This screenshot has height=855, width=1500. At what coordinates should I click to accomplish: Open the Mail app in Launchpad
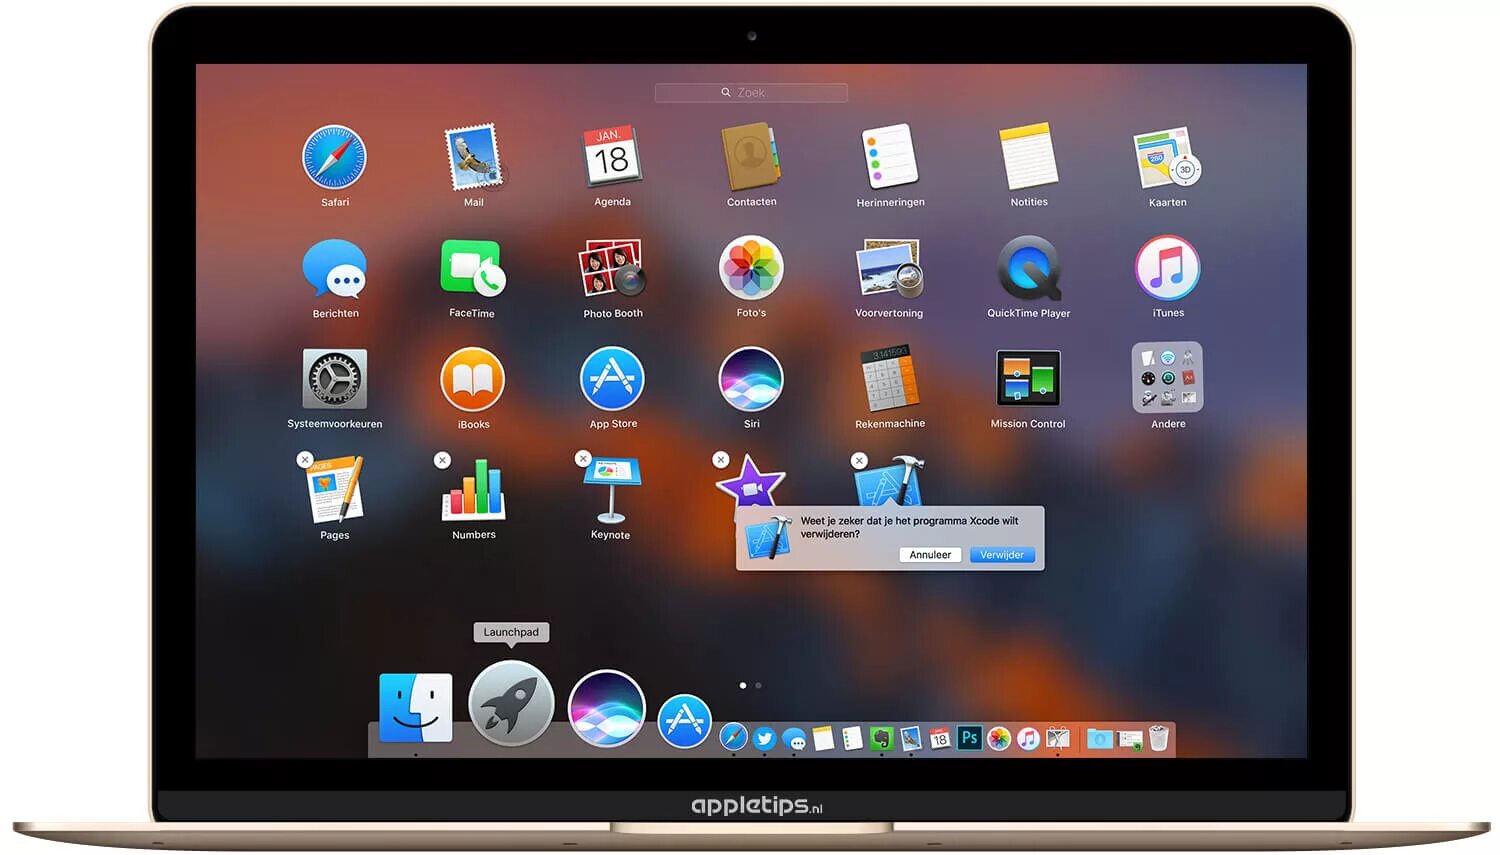pos(473,157)
